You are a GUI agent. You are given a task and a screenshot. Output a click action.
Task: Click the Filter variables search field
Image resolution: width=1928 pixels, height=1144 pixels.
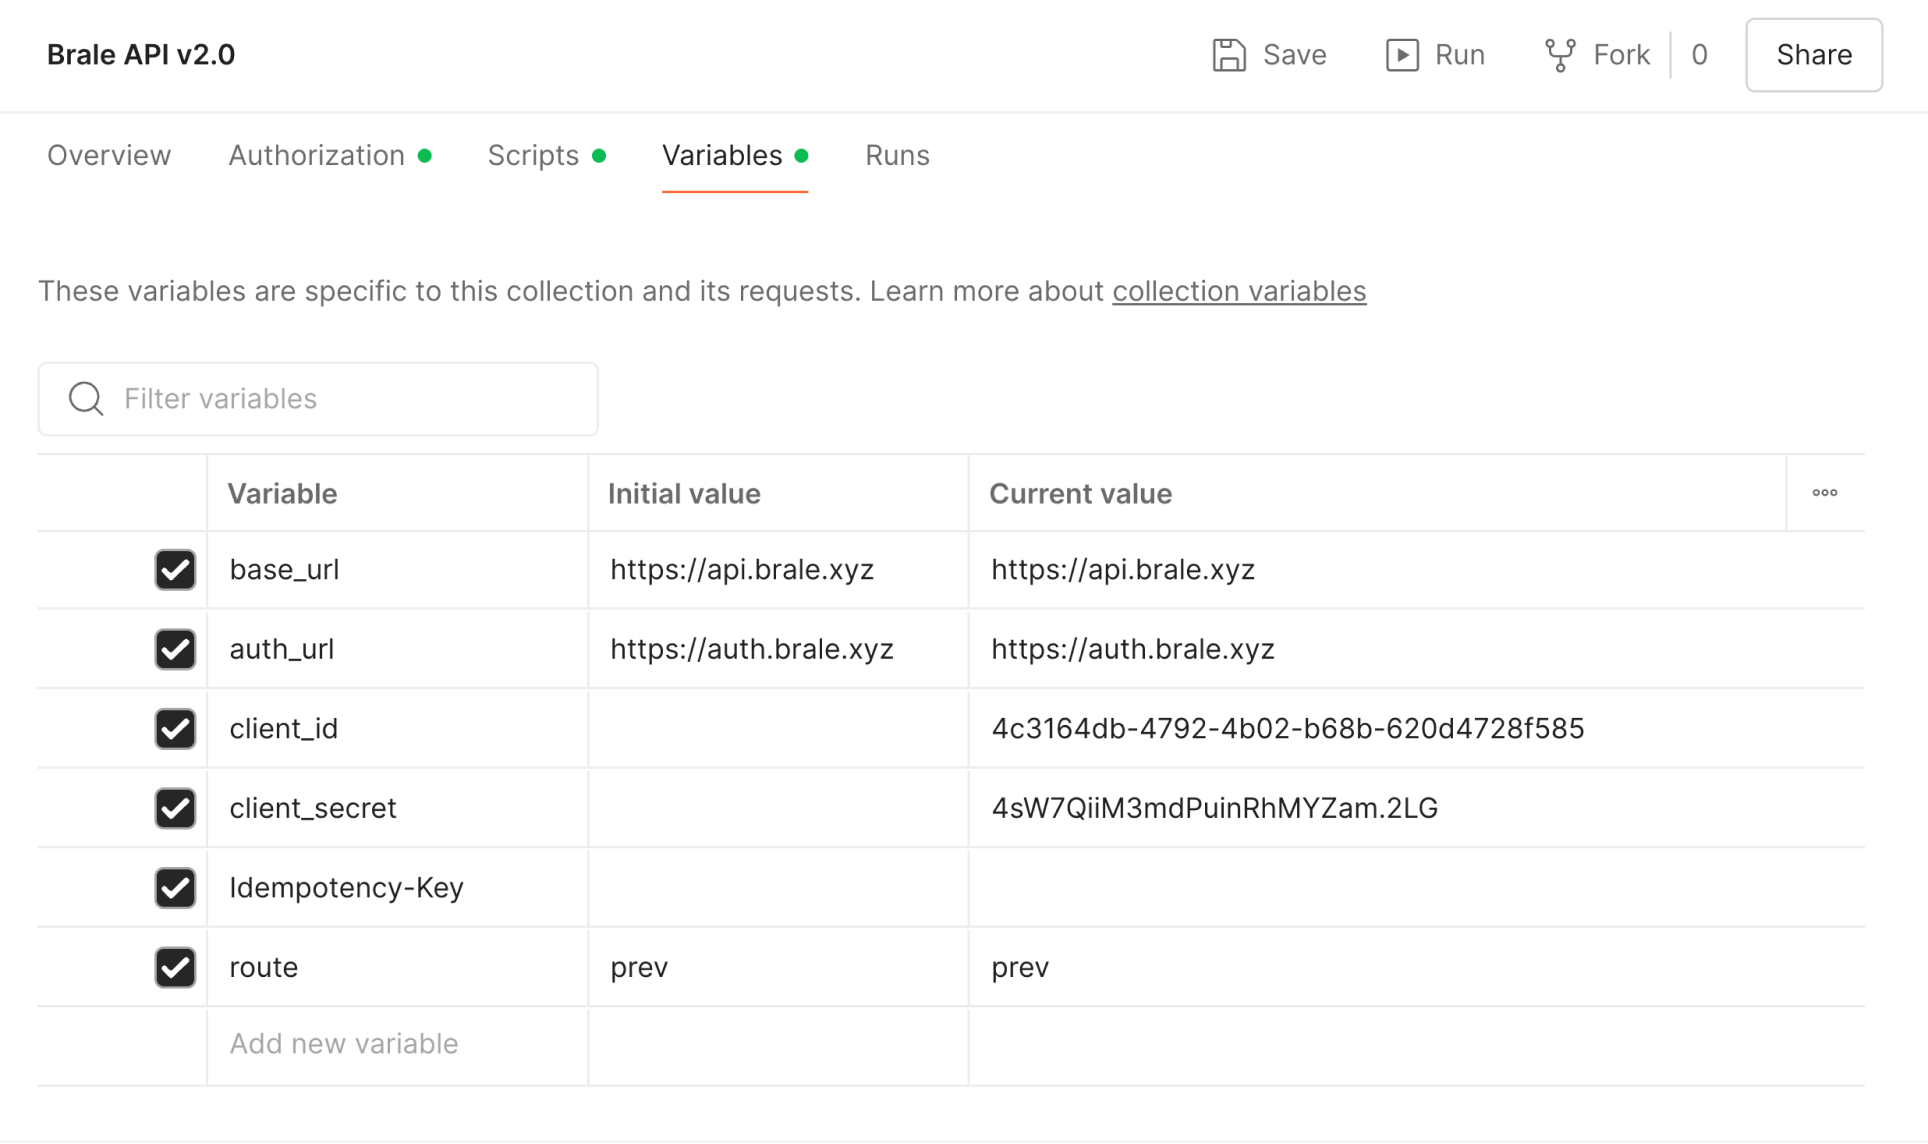point(340,399)
